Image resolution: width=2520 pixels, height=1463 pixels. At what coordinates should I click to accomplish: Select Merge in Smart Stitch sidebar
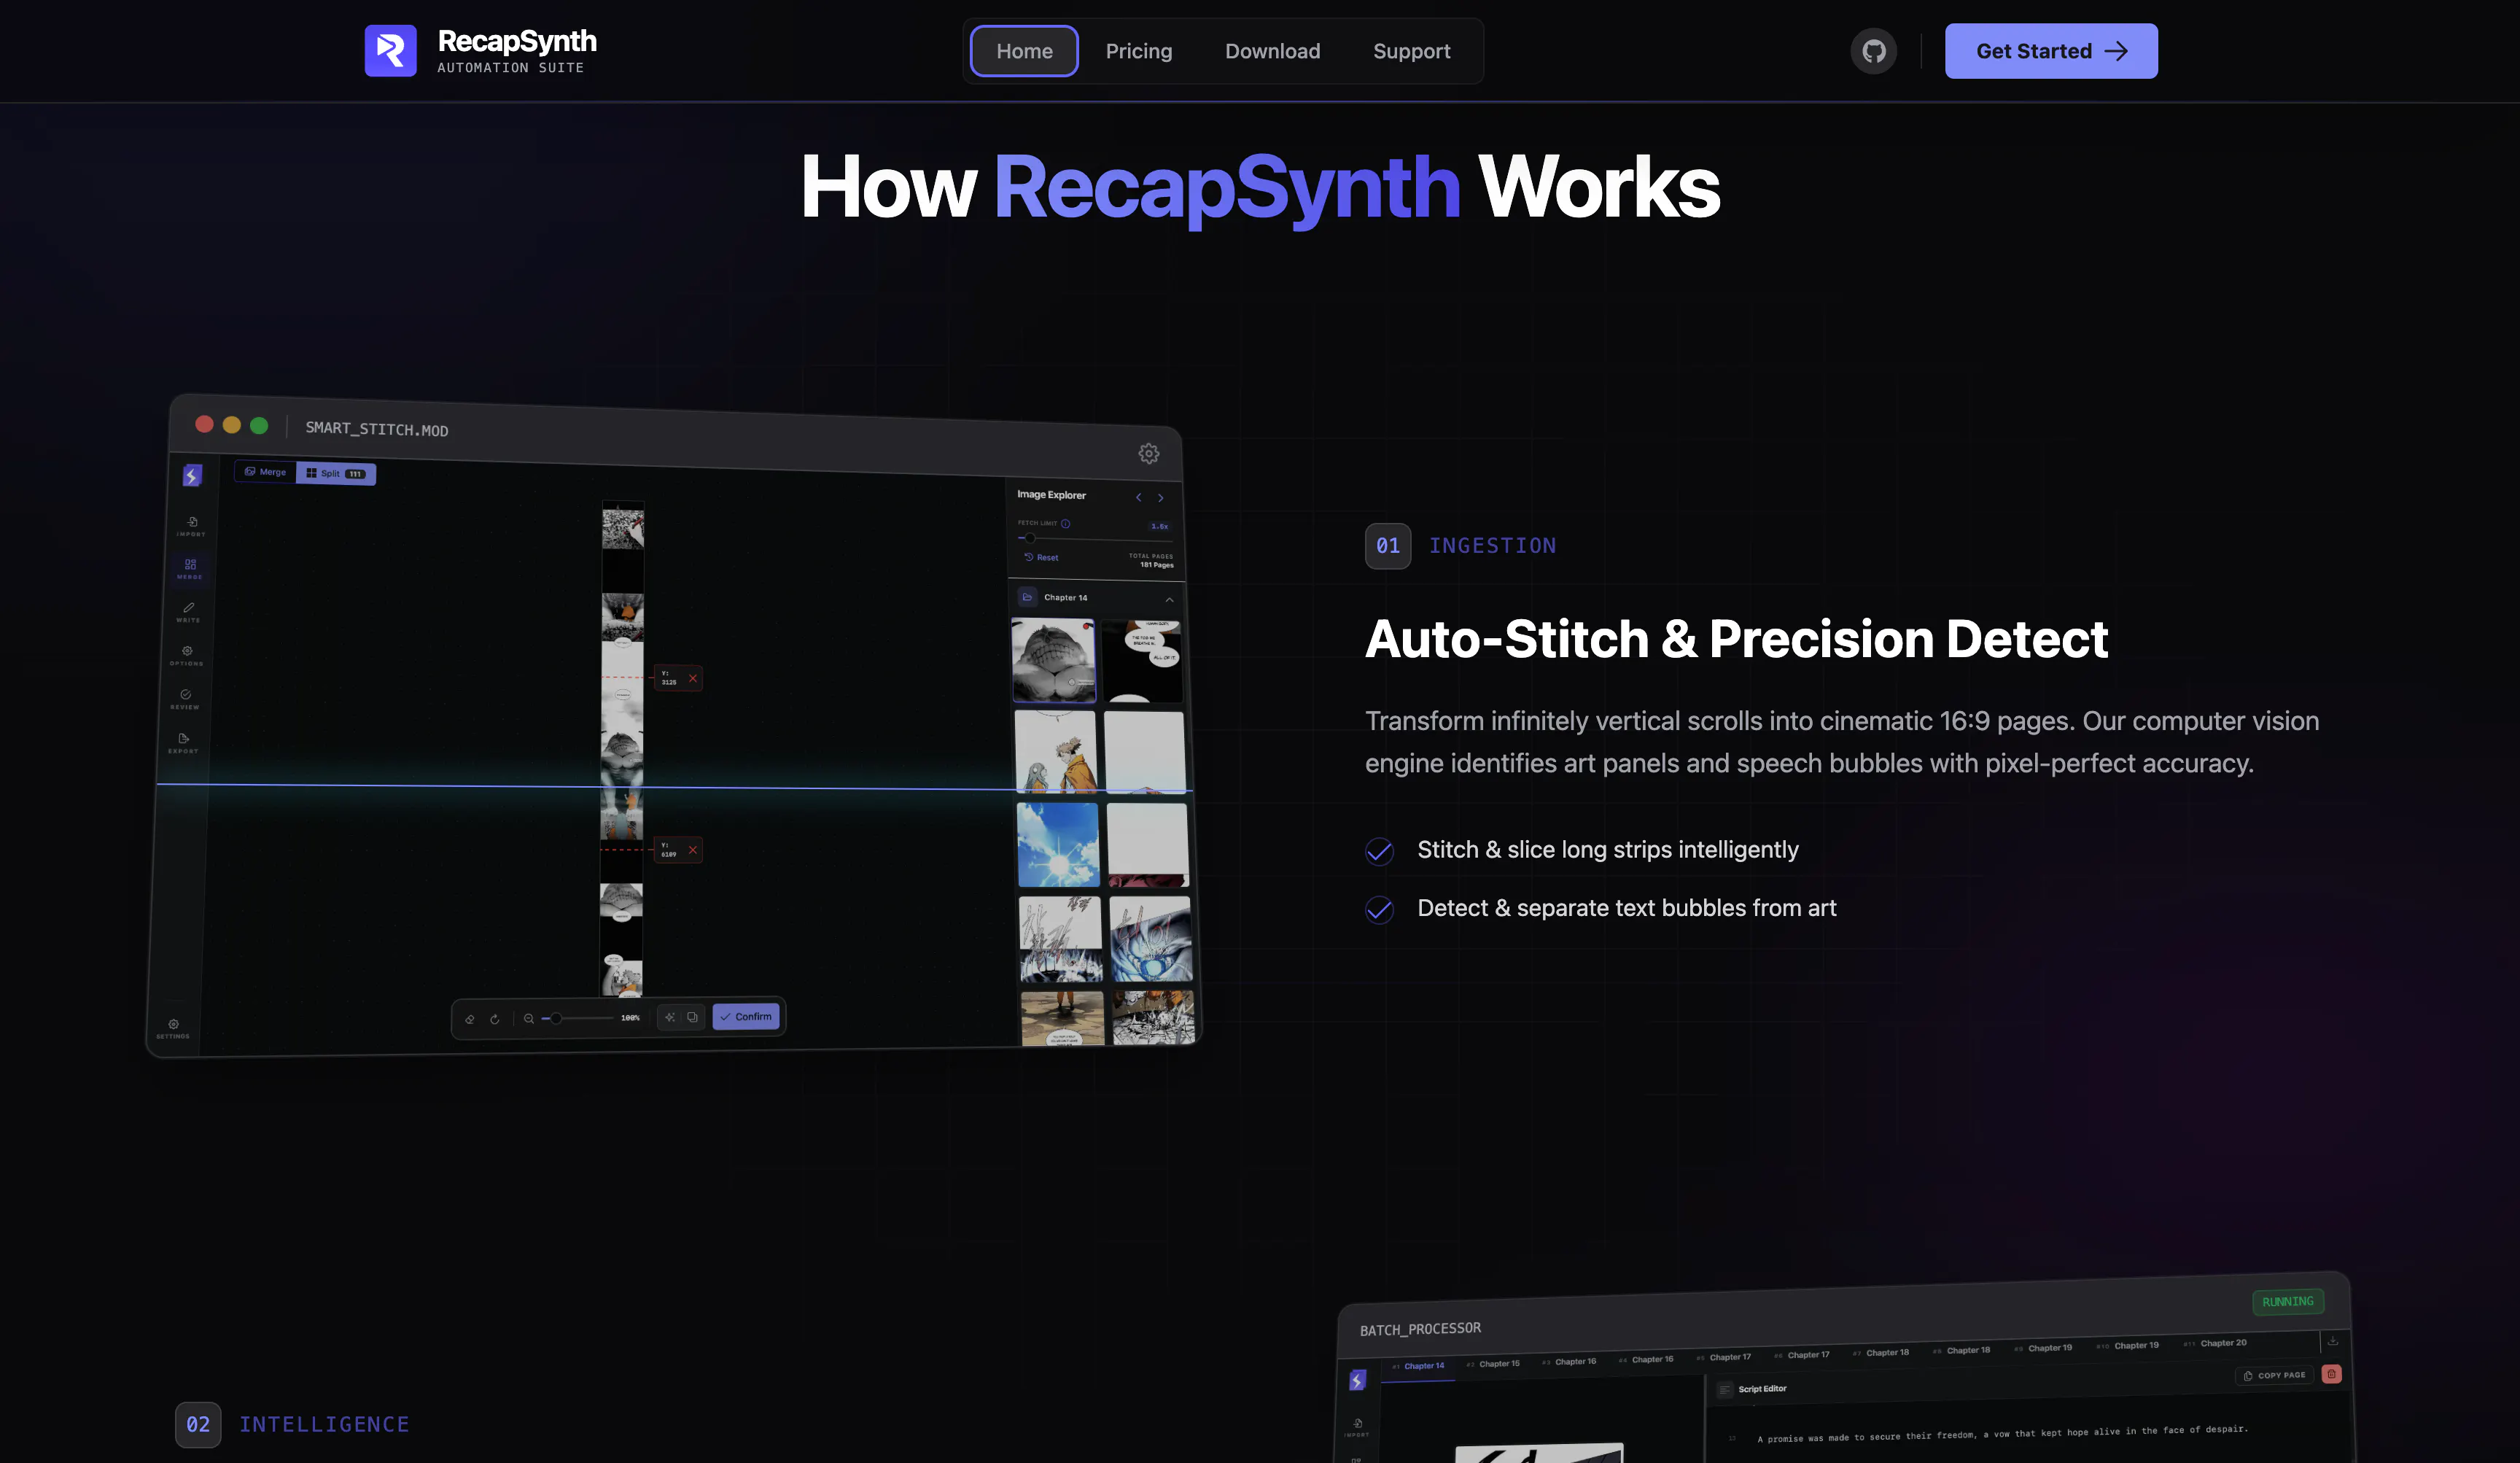coord(190,569)
